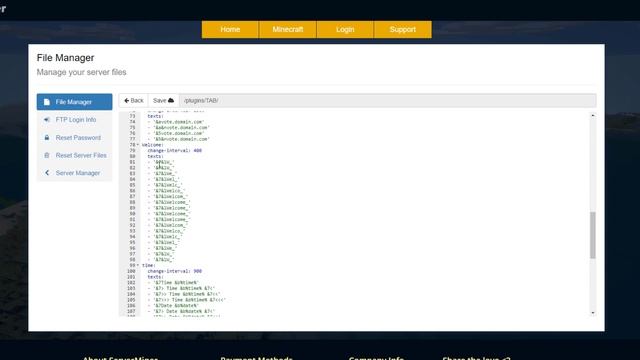Place cursor on 'change-interval: 900' on line 100

175,271
